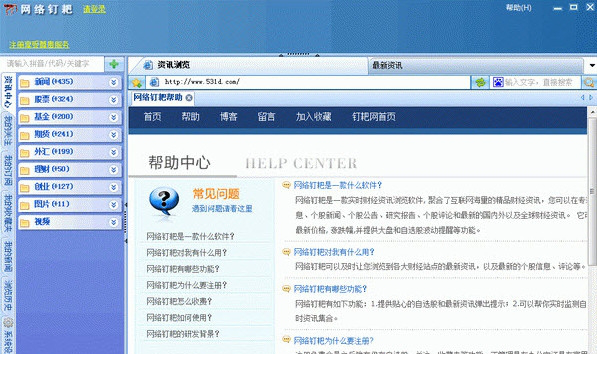Click 留言 in the page navigation

click(266, 116)
